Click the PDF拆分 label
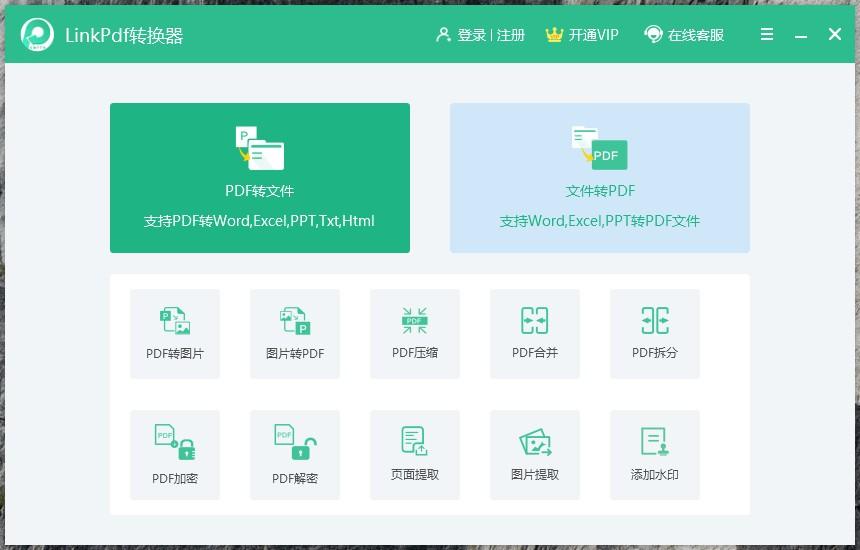Screen dimensions: 860x550 (655, 353)
